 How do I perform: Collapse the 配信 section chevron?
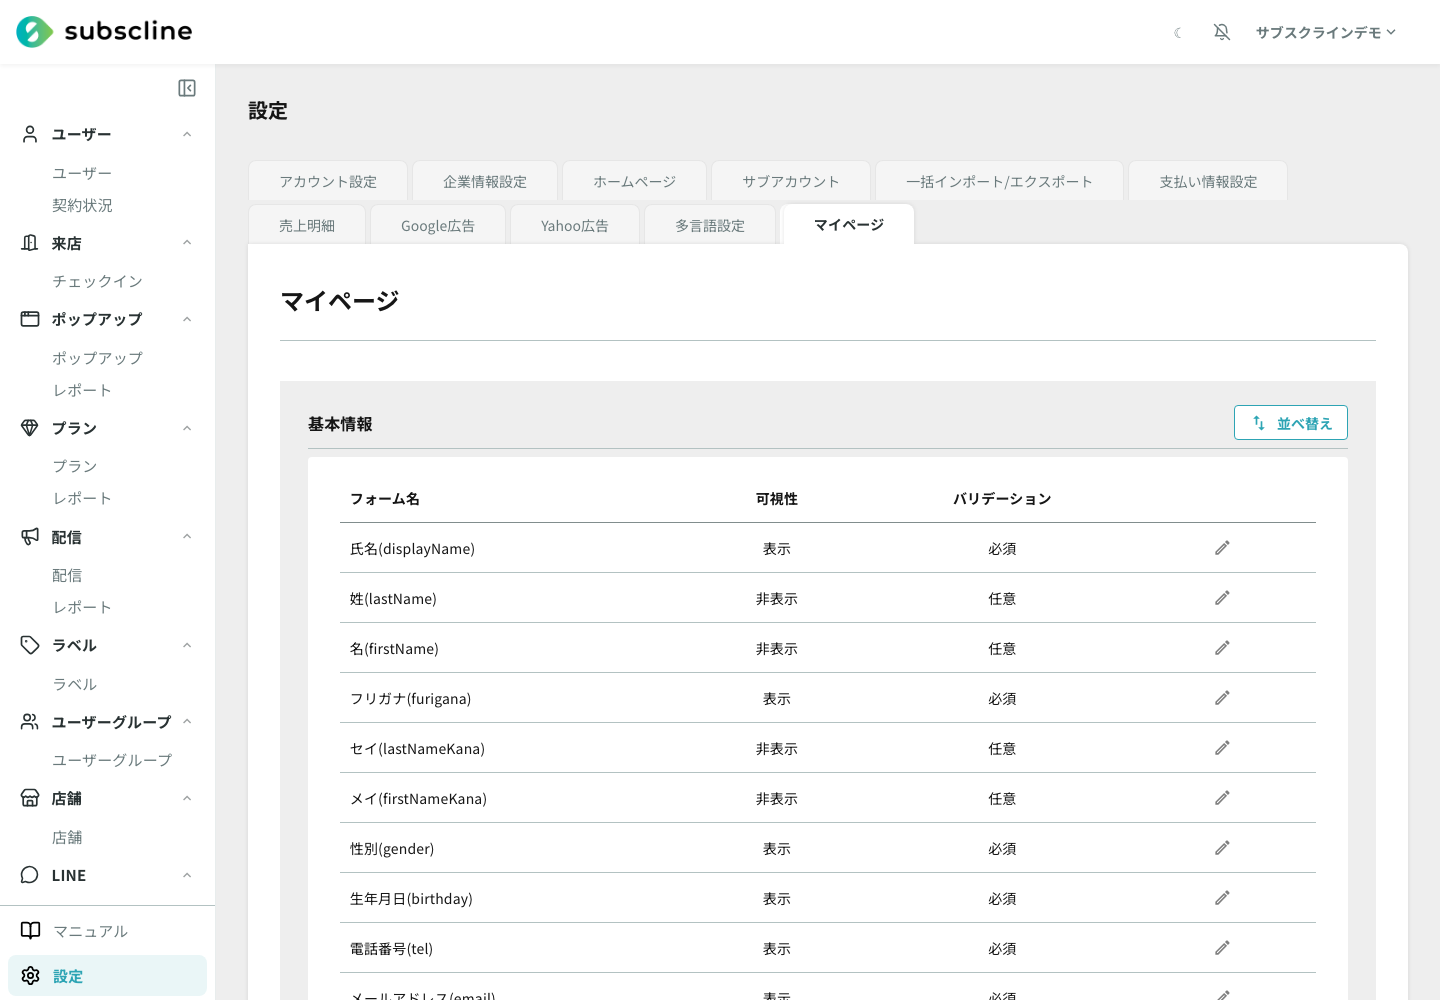pos(187,537)
